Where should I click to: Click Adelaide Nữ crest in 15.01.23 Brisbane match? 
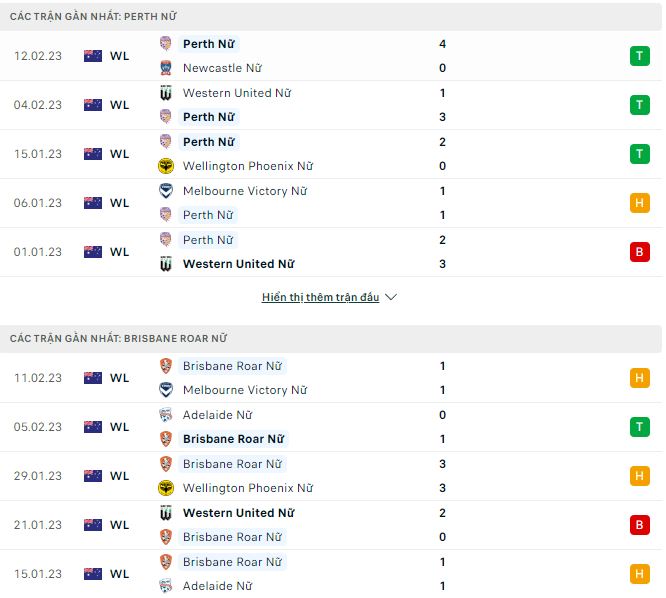point(166,586)
